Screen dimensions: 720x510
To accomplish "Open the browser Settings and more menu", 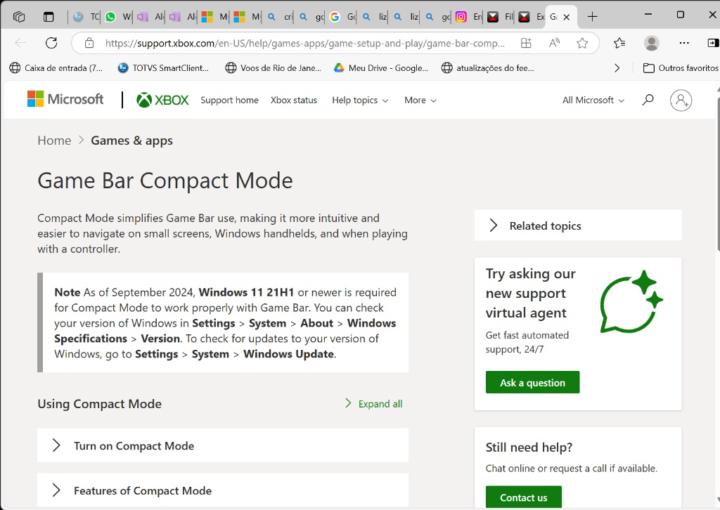I will click(684, 43).
